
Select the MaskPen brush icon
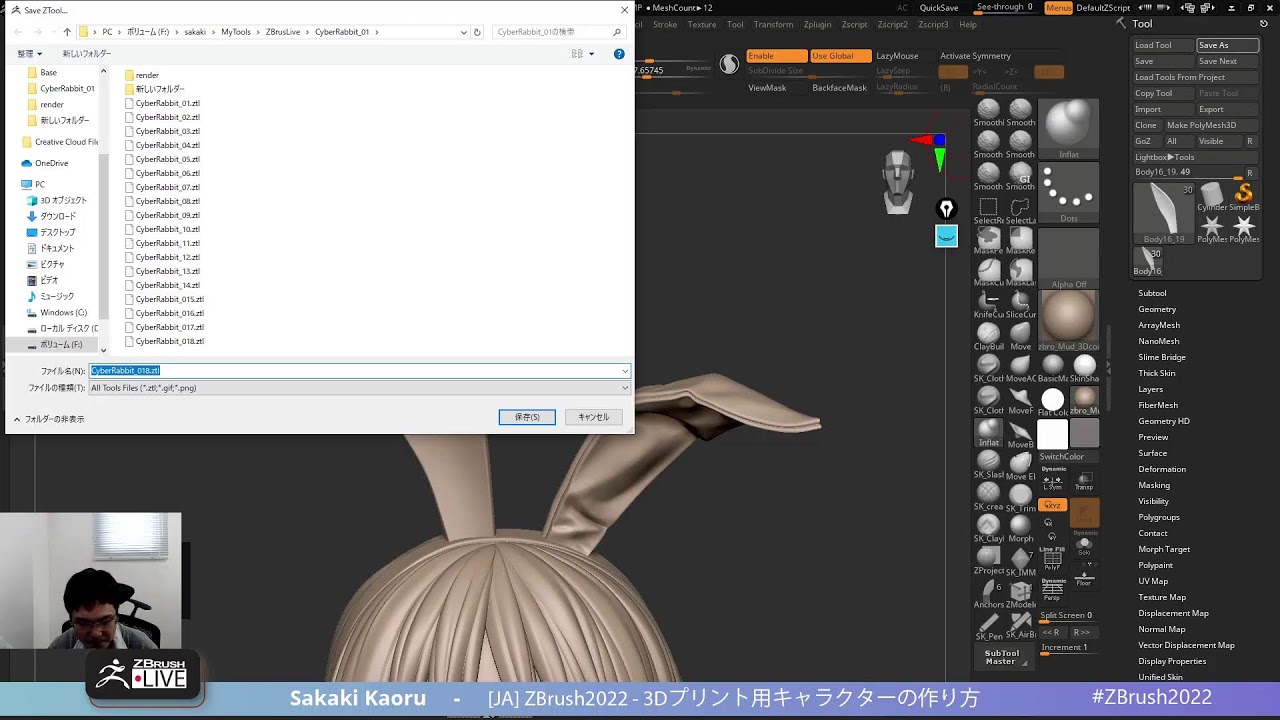click(x=988, y=238)
